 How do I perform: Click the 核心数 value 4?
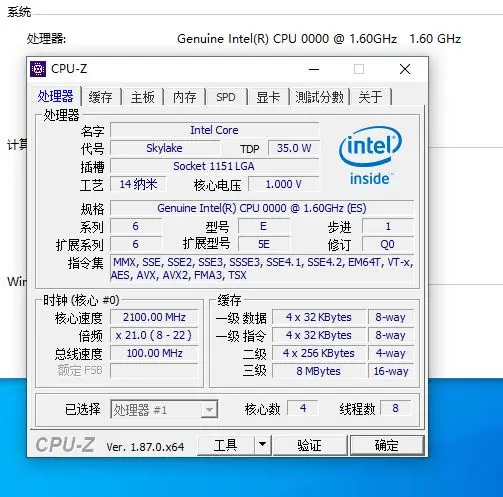pos(303,408)
